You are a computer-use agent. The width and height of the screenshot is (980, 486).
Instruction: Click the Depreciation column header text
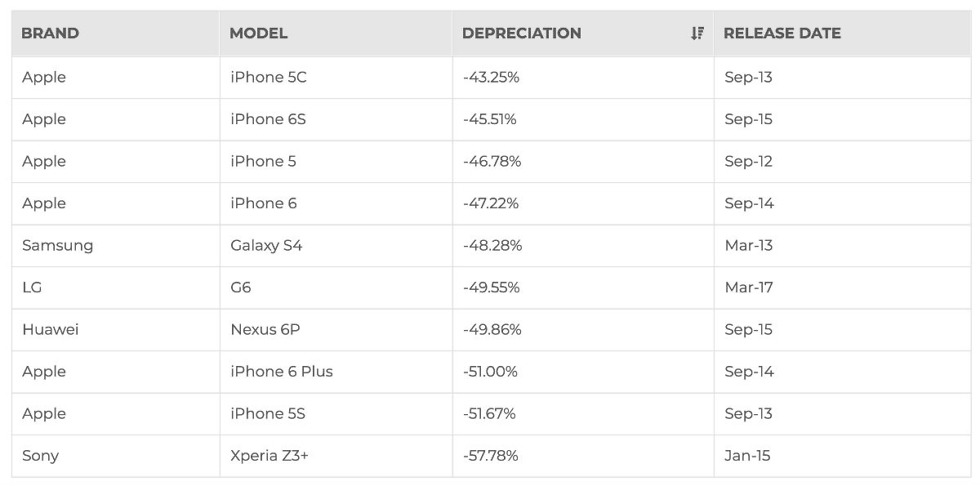point(521,33)
